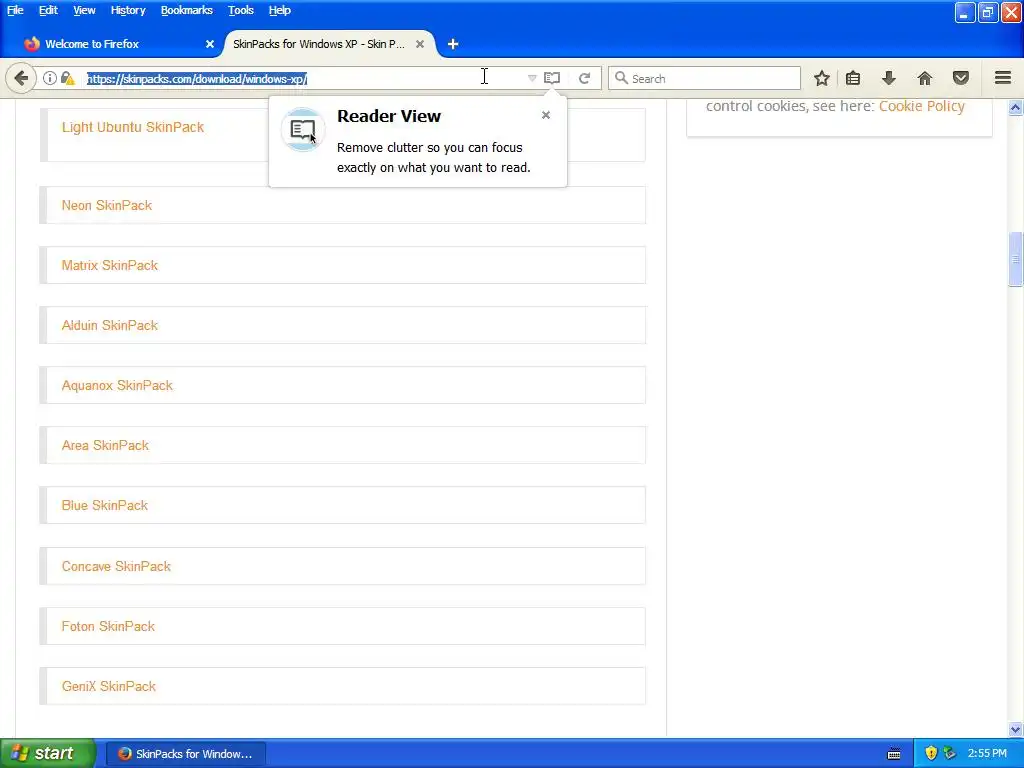The height and width of the screenshot is (768, 1024).
Task: Click the 2:55 PM system clock
Action: click(987, 754)
